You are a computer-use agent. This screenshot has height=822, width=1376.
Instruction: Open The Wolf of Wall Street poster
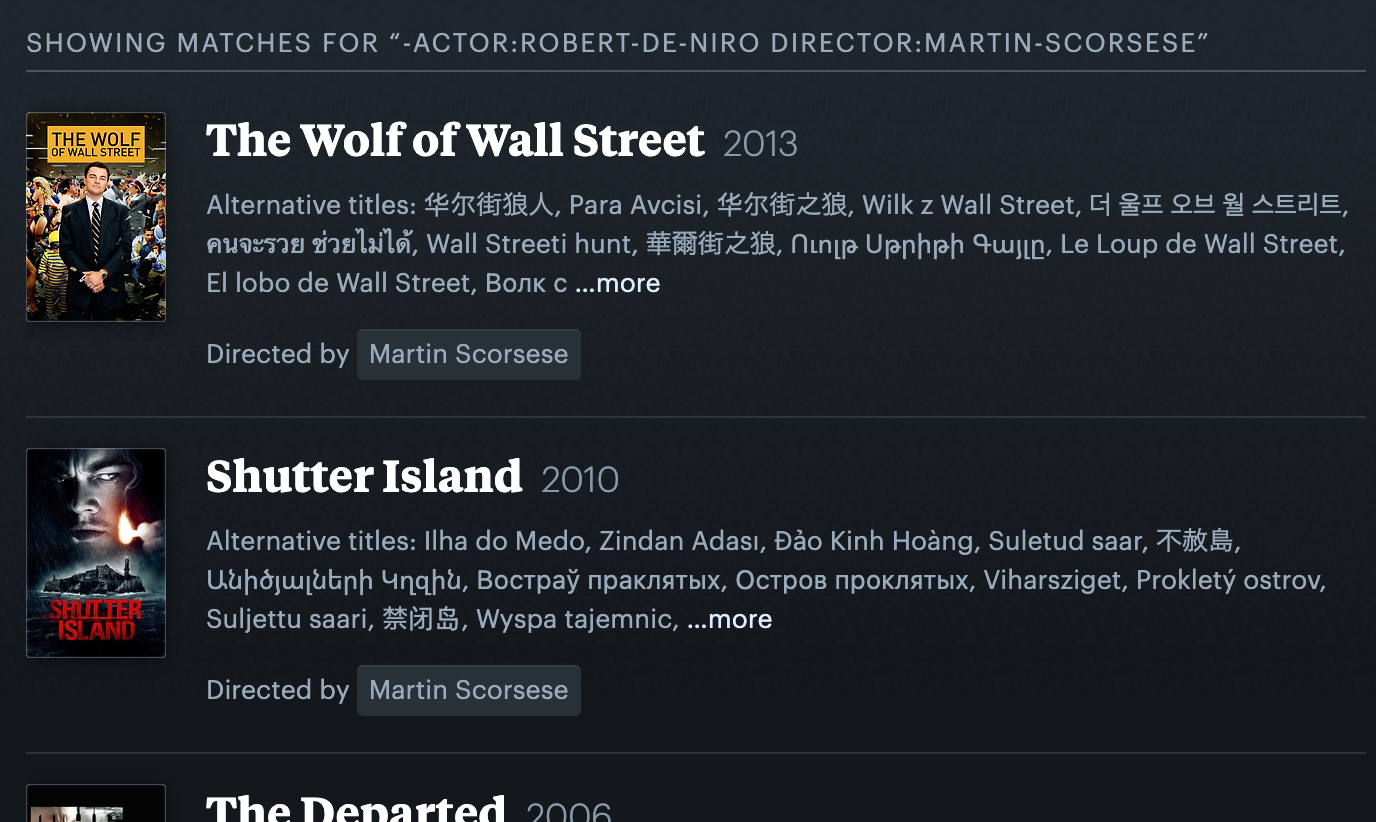coord(96,217)
